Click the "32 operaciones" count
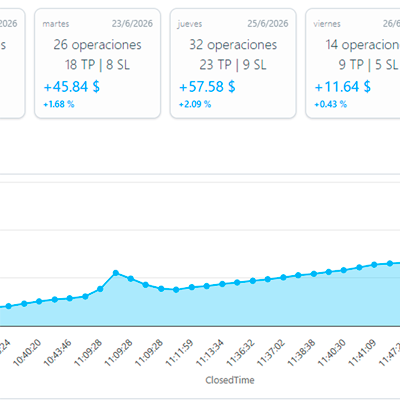 coord(233,45)
